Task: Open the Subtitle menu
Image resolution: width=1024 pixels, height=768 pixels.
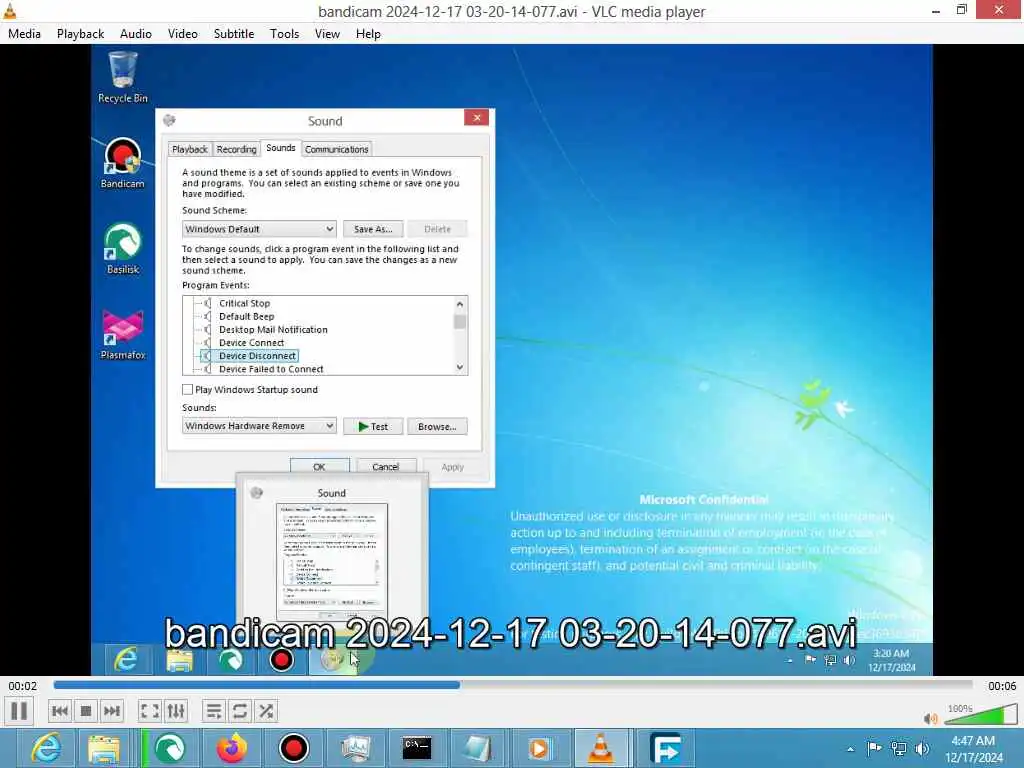Action: [234, 34]
